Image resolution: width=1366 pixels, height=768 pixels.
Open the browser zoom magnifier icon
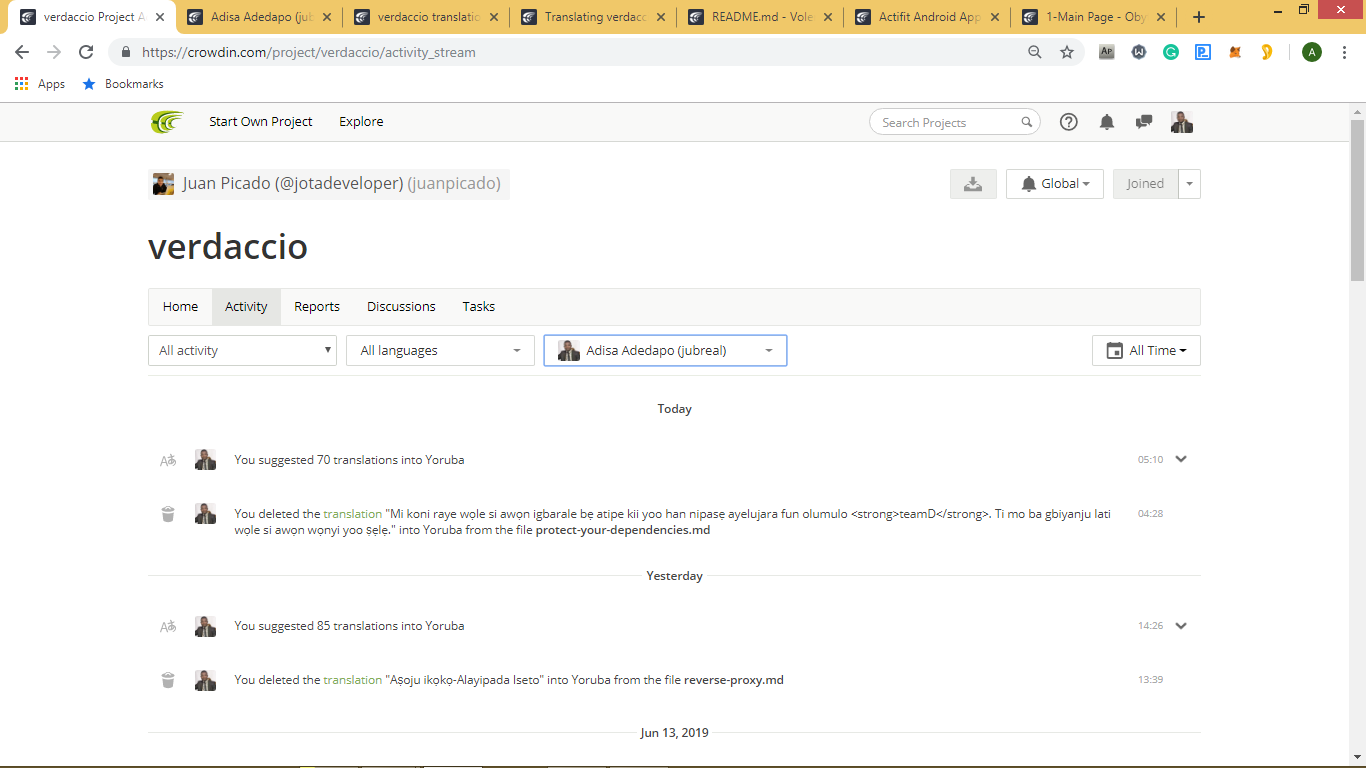1035,52
